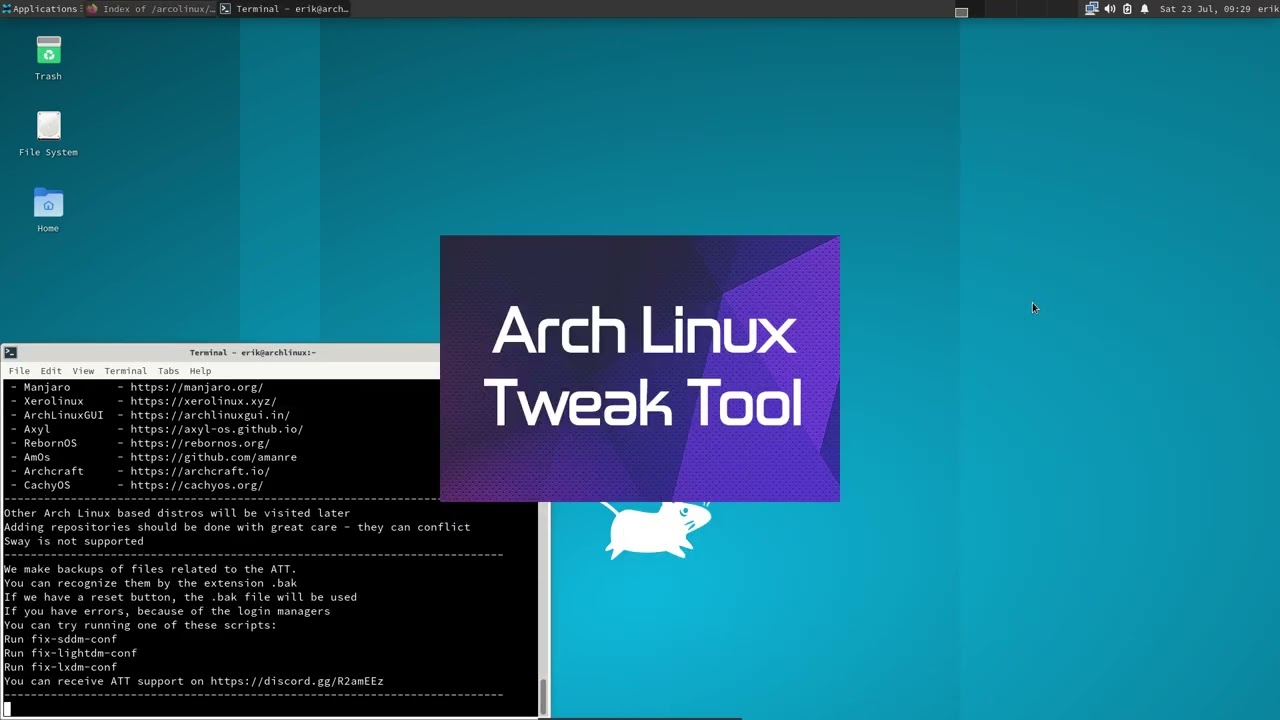Click the terminal window menu icon

coord(10,352)
